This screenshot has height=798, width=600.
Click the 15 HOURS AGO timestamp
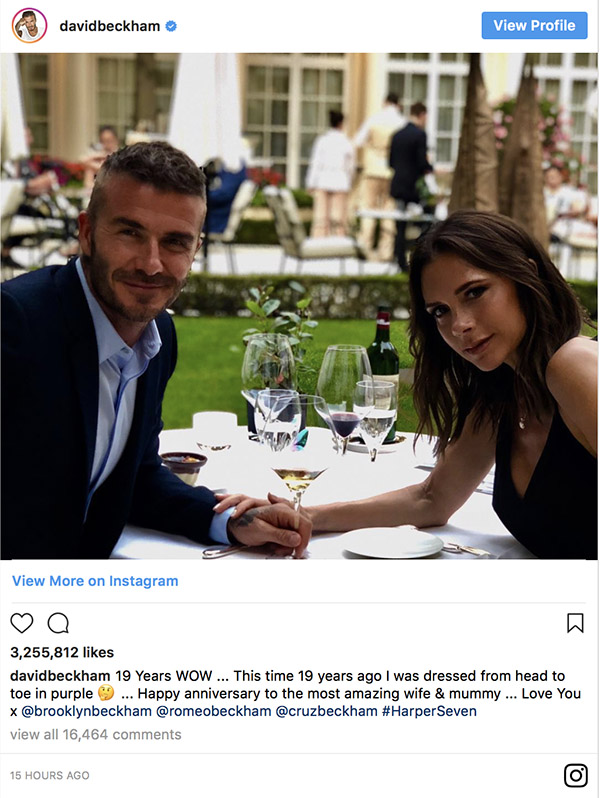50,775
